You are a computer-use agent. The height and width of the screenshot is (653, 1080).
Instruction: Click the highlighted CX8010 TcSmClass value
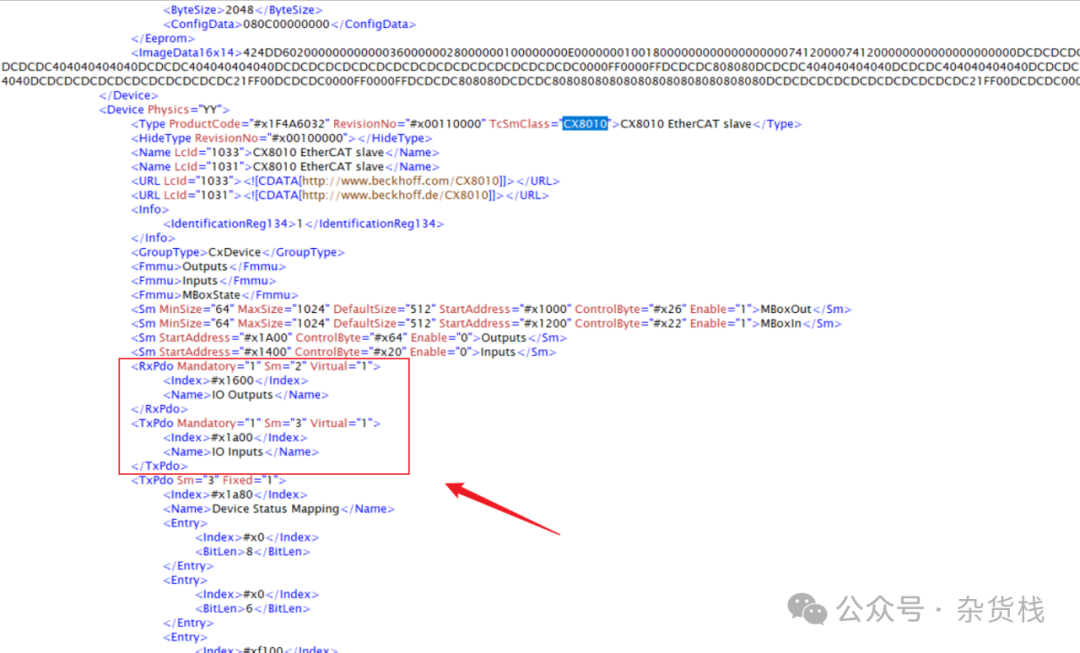coord(585,124)
